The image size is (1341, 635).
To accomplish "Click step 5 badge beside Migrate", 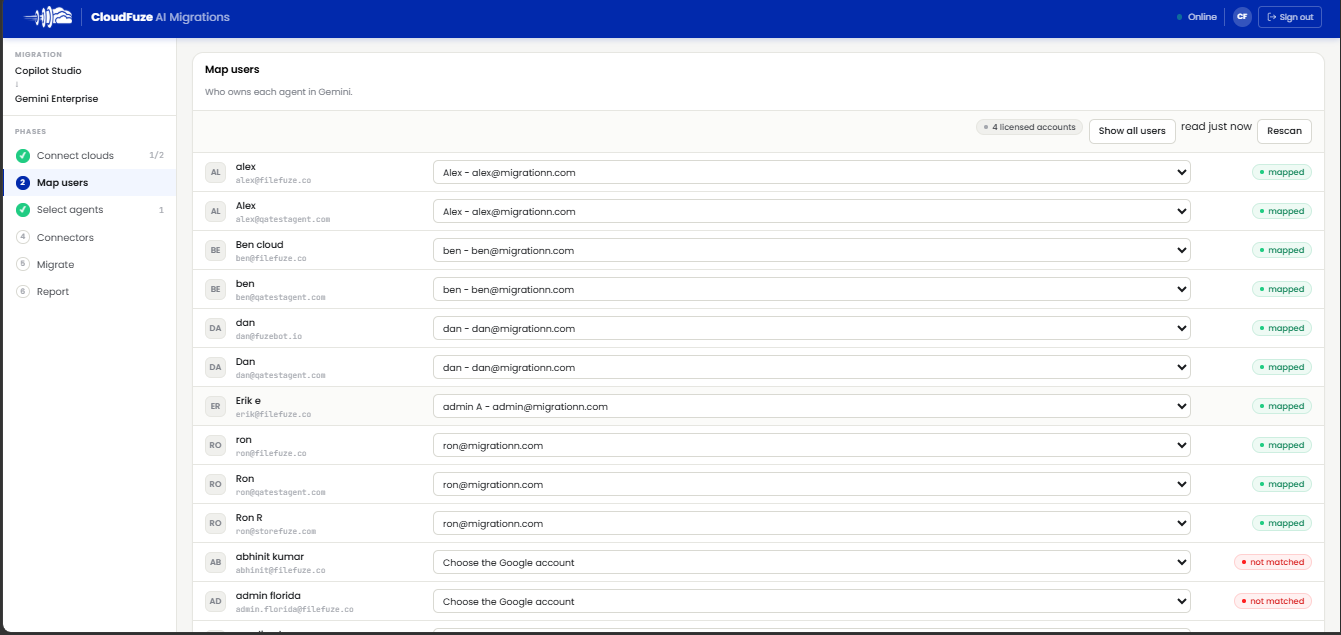I will (x=23, y=265).
